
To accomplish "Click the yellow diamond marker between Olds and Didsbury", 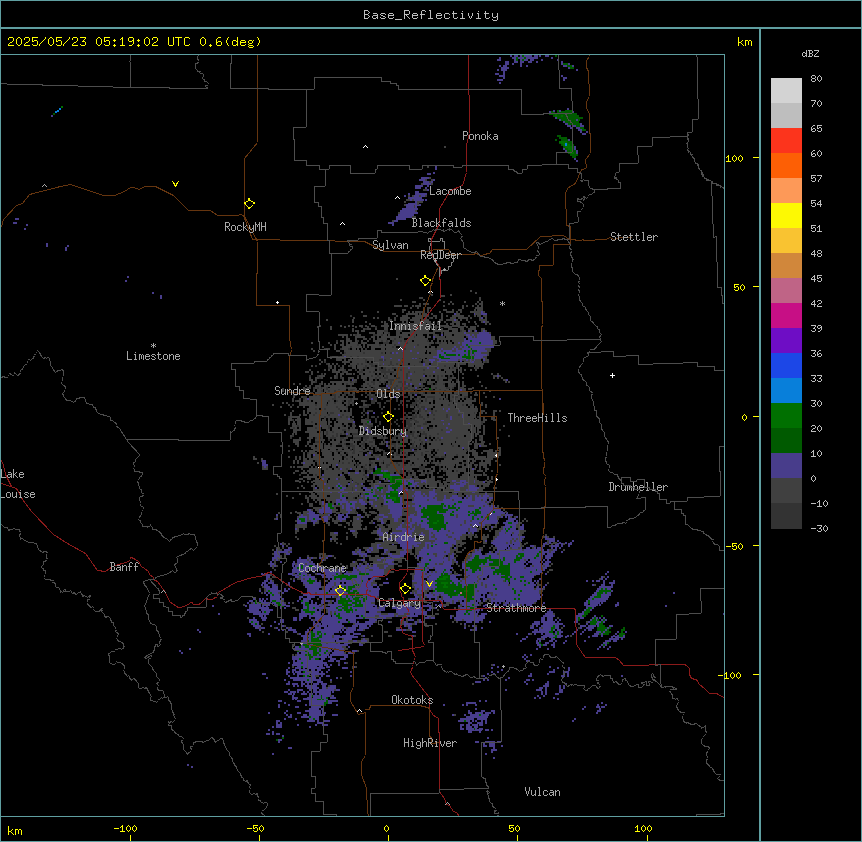I will click(x=388, y=417).
